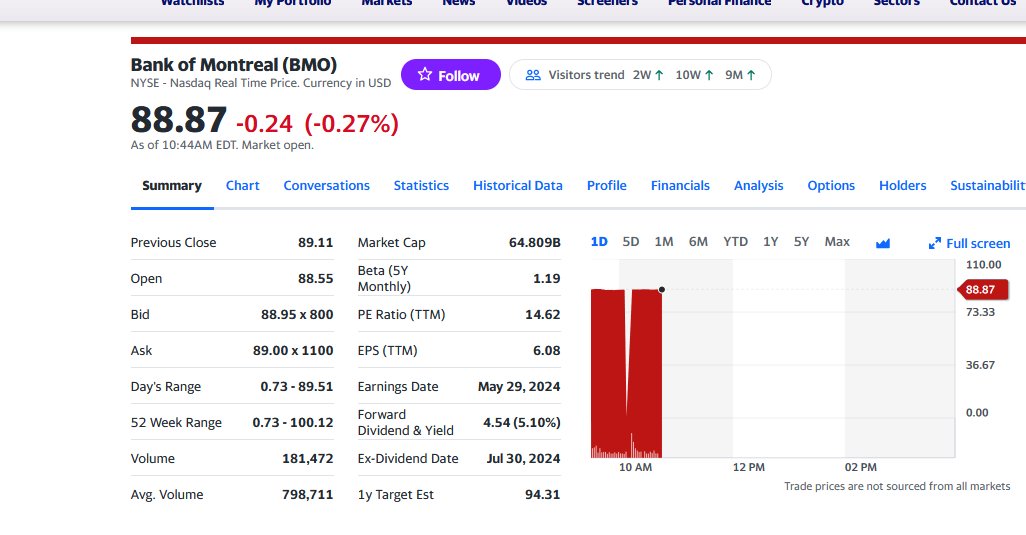Click EPS (TTM) value 6.08
Viewport: 1026px width, 535px height.
click(546, 351)
